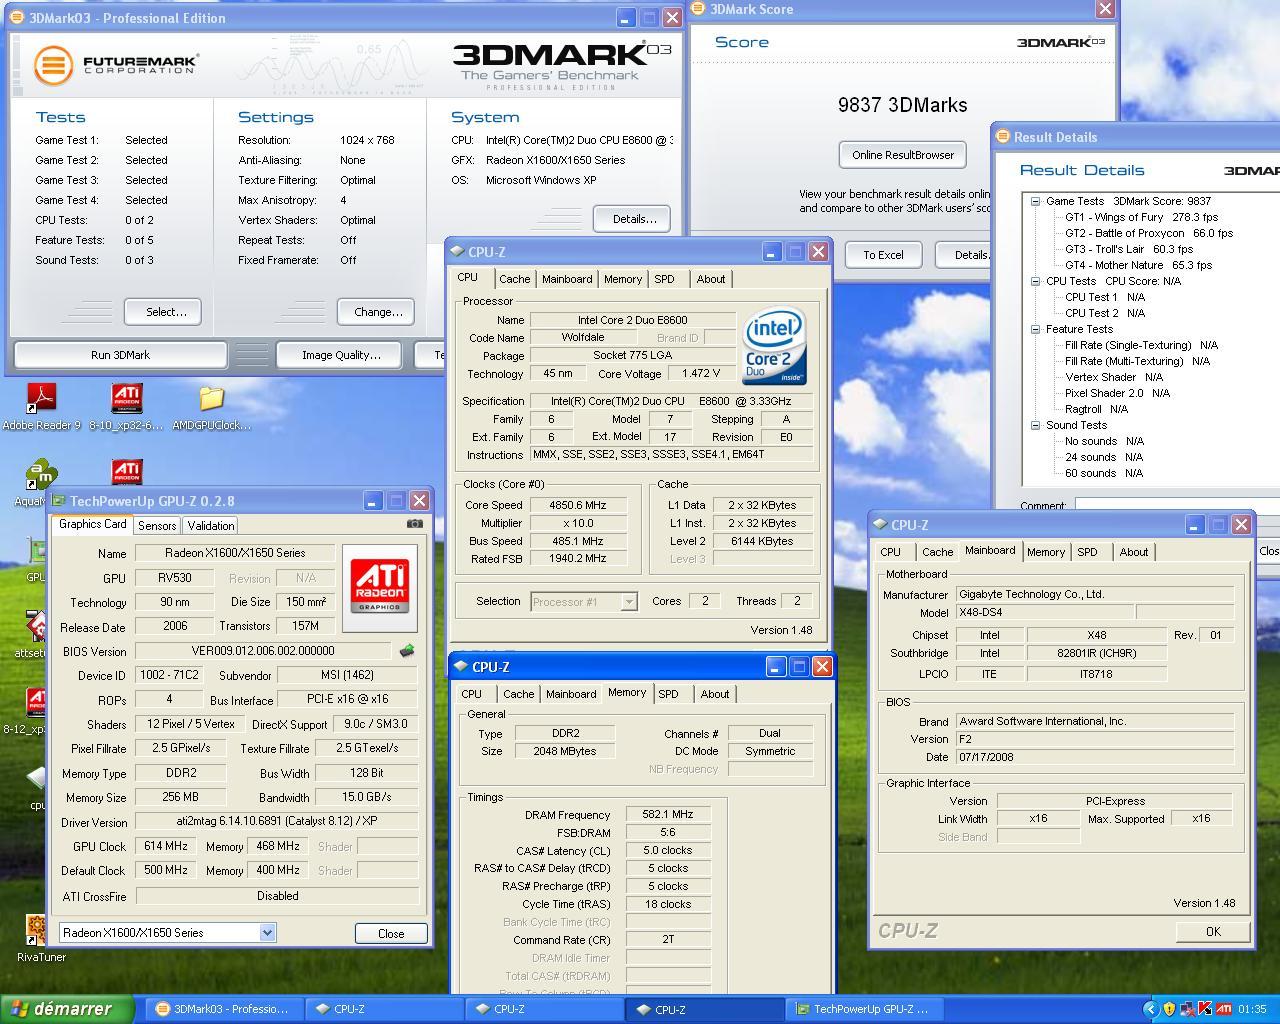This screenshot has width=1280, height=1024.
Task: Open the About tab in the Memory CPU-Z window
Action: click(x=715, y=694)
